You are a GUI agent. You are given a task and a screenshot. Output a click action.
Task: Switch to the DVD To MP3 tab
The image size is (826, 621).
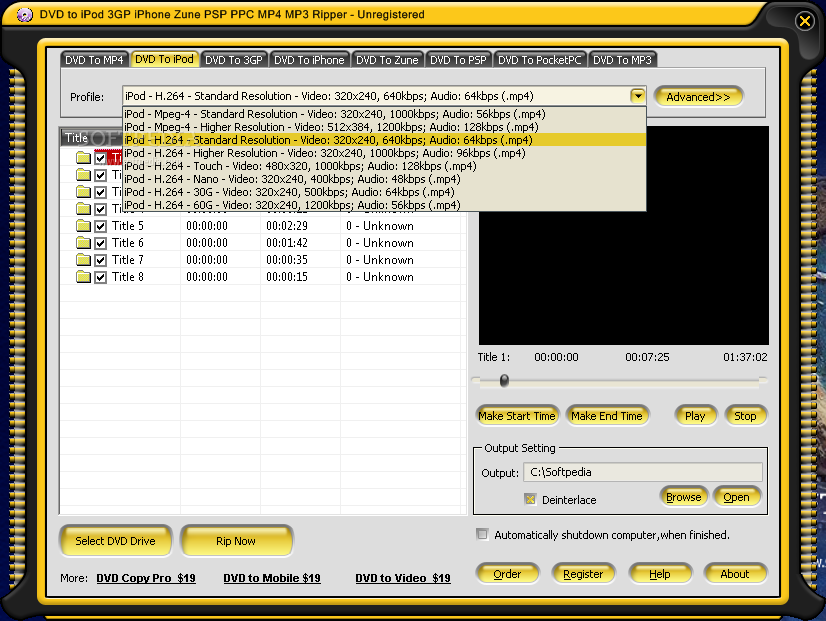622,60
